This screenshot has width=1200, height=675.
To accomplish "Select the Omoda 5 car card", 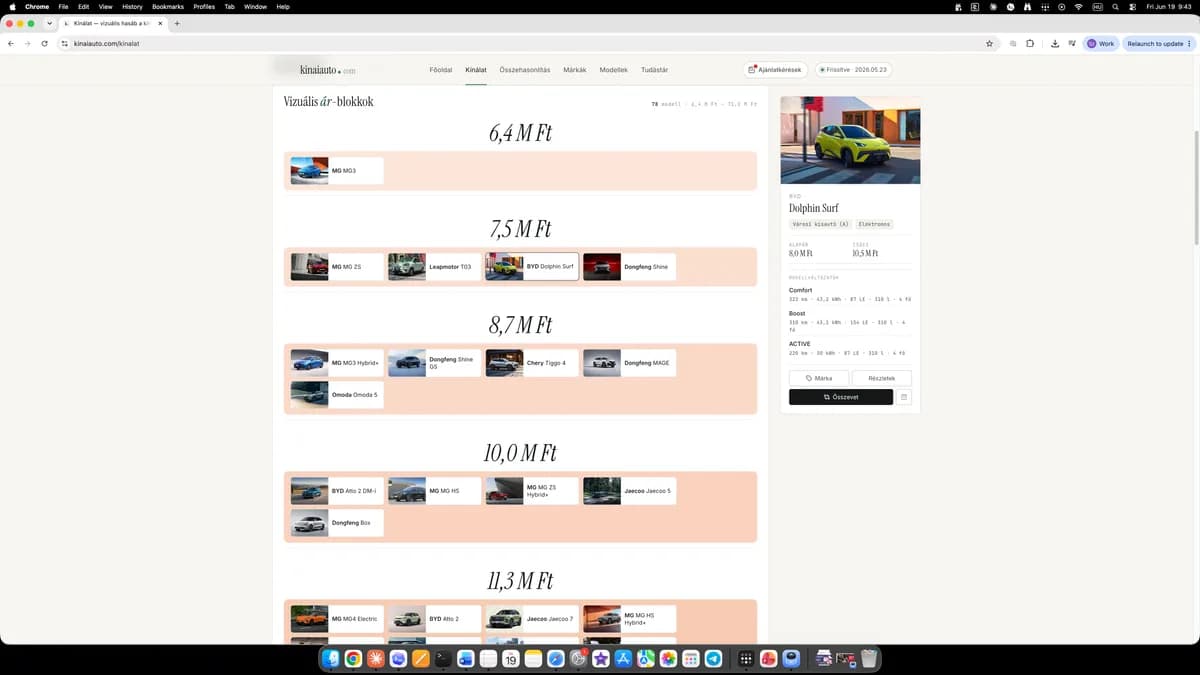I will click(336, 395).
